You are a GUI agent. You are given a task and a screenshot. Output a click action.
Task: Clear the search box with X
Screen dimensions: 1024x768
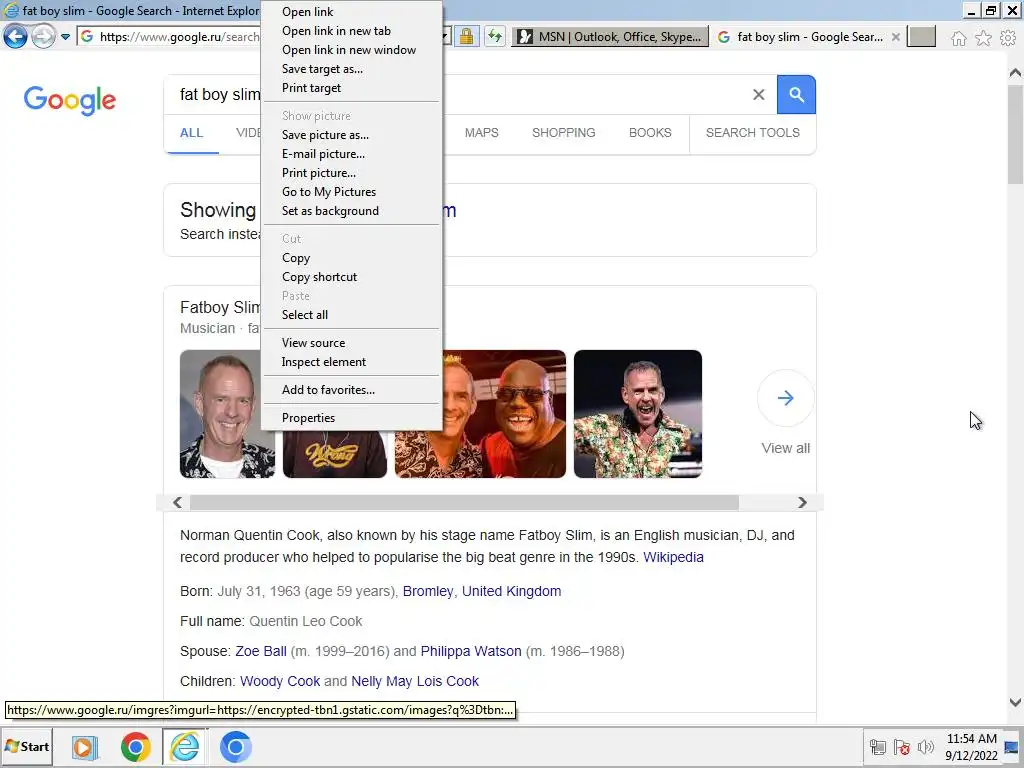(758, 95)
